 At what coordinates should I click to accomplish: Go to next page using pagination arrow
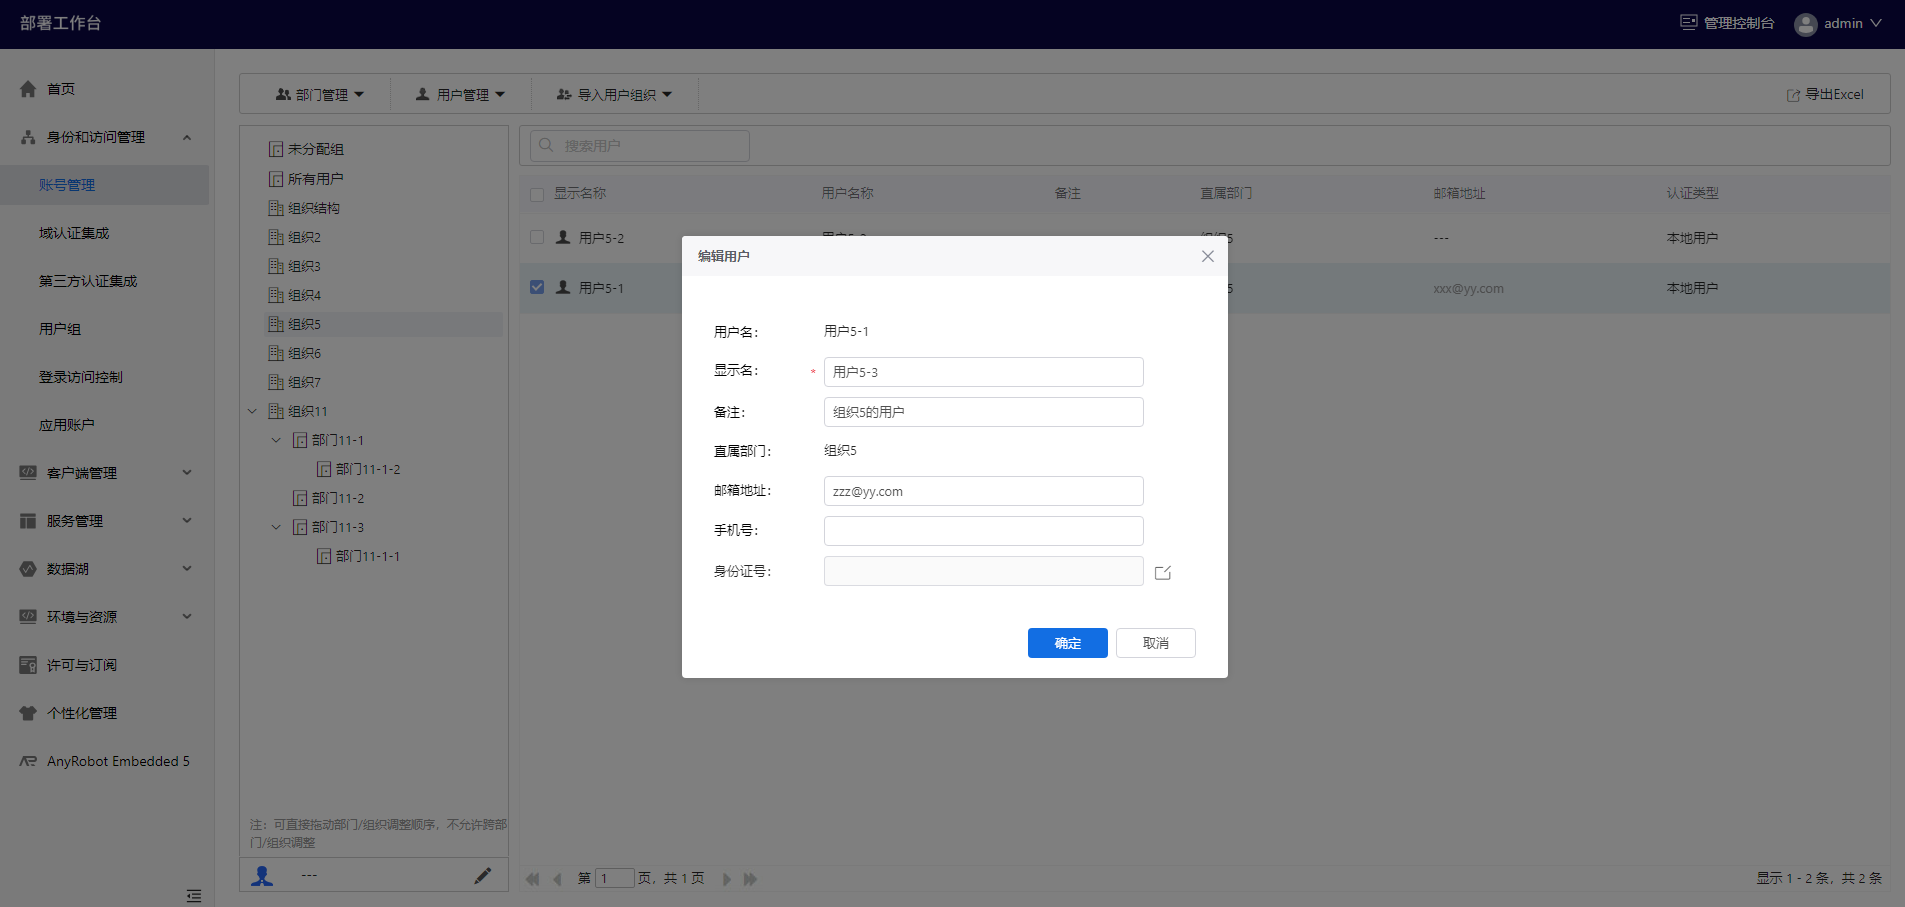[727, 879]
